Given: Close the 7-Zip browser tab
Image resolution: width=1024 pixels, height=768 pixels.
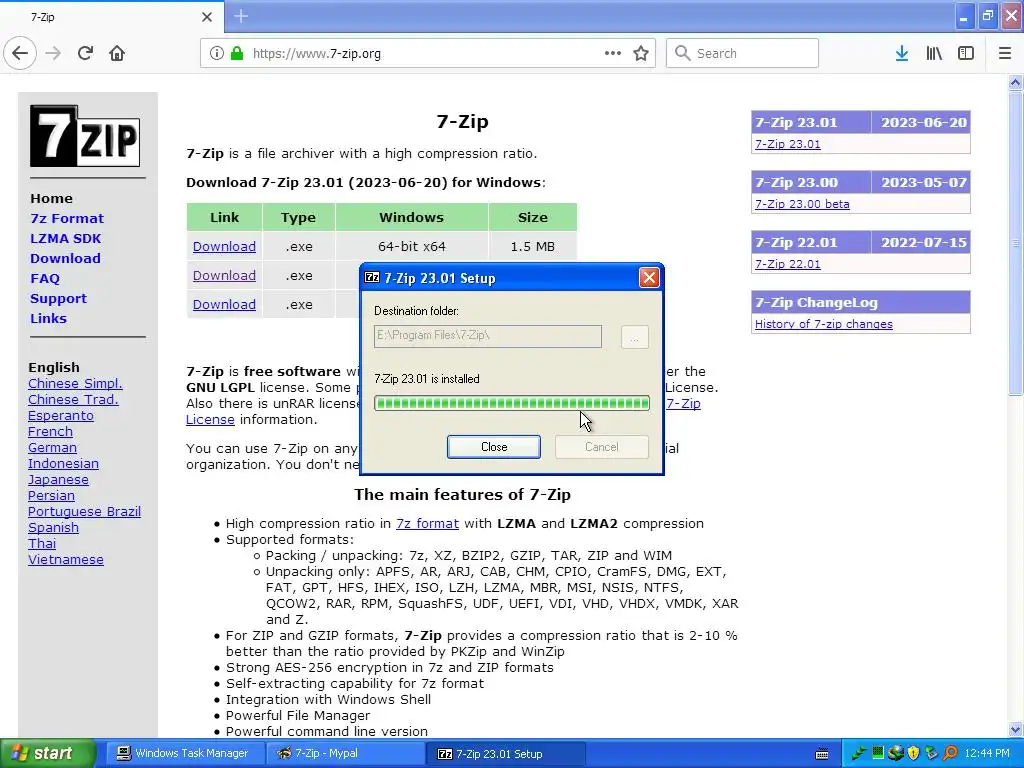Looking at the screenshot, I should 206,17.
